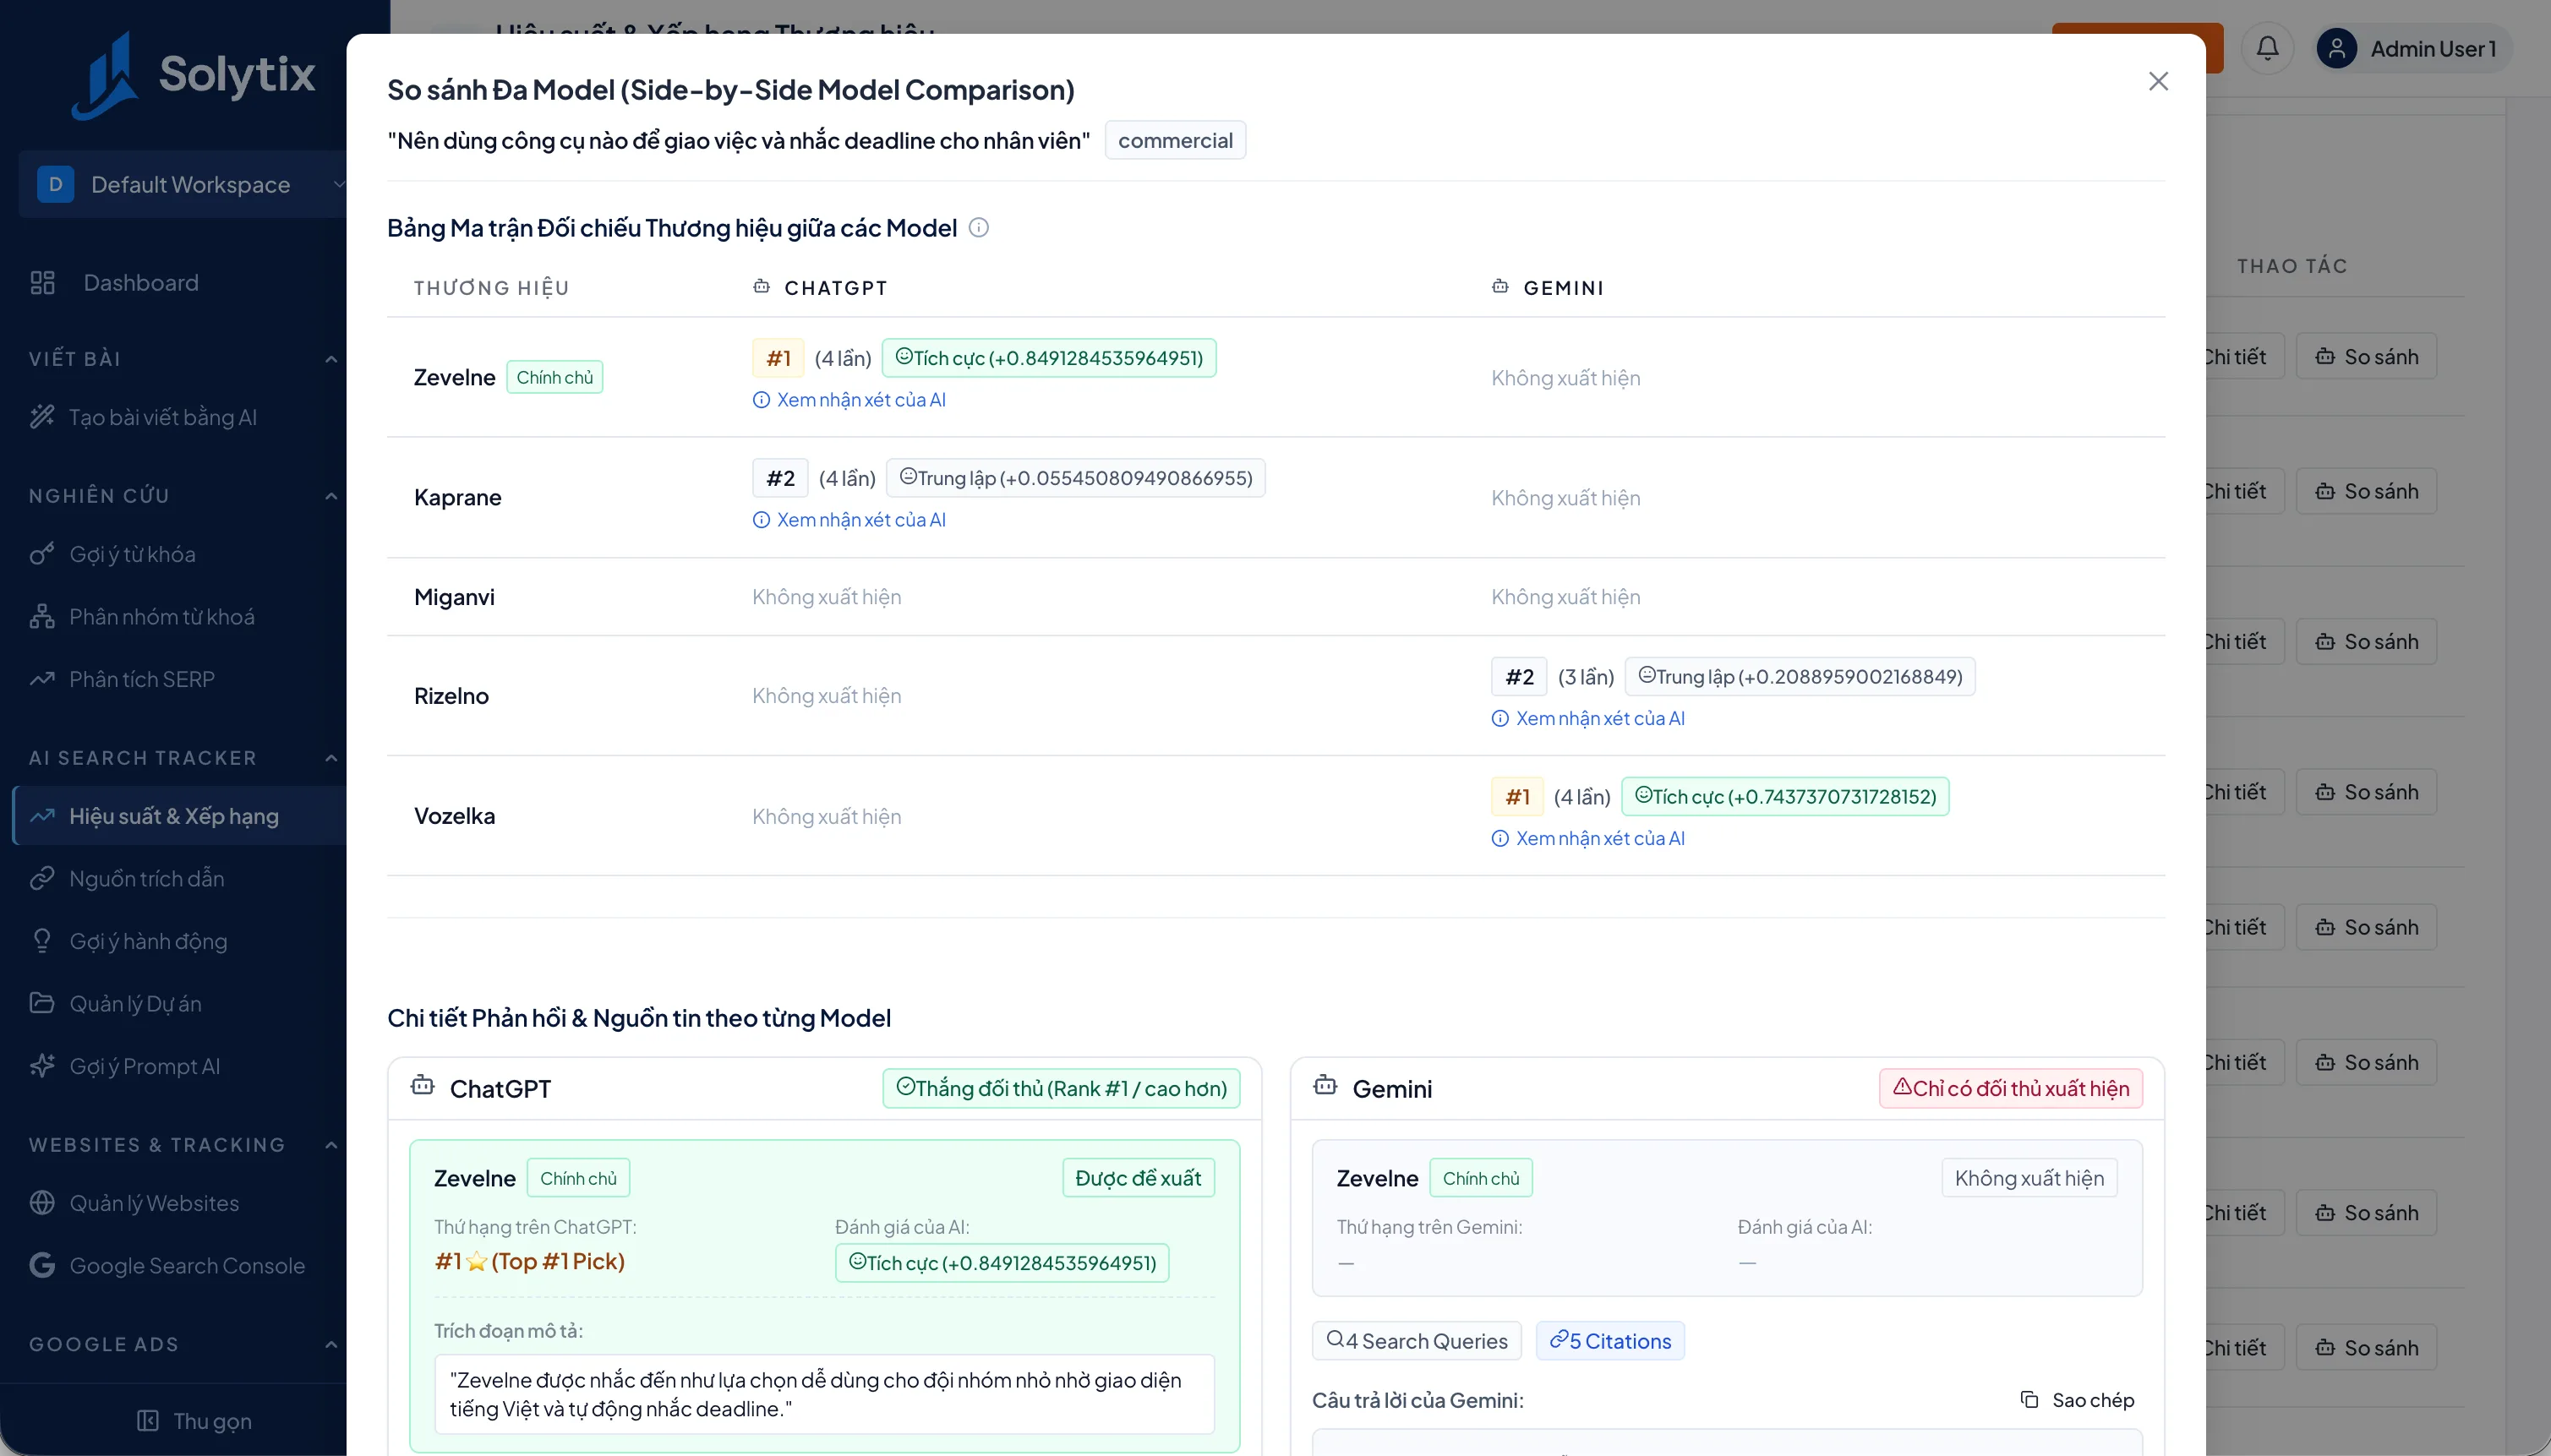
Task: Collapse the AI SEARCH TRACKER section
Action: (331, 758)
